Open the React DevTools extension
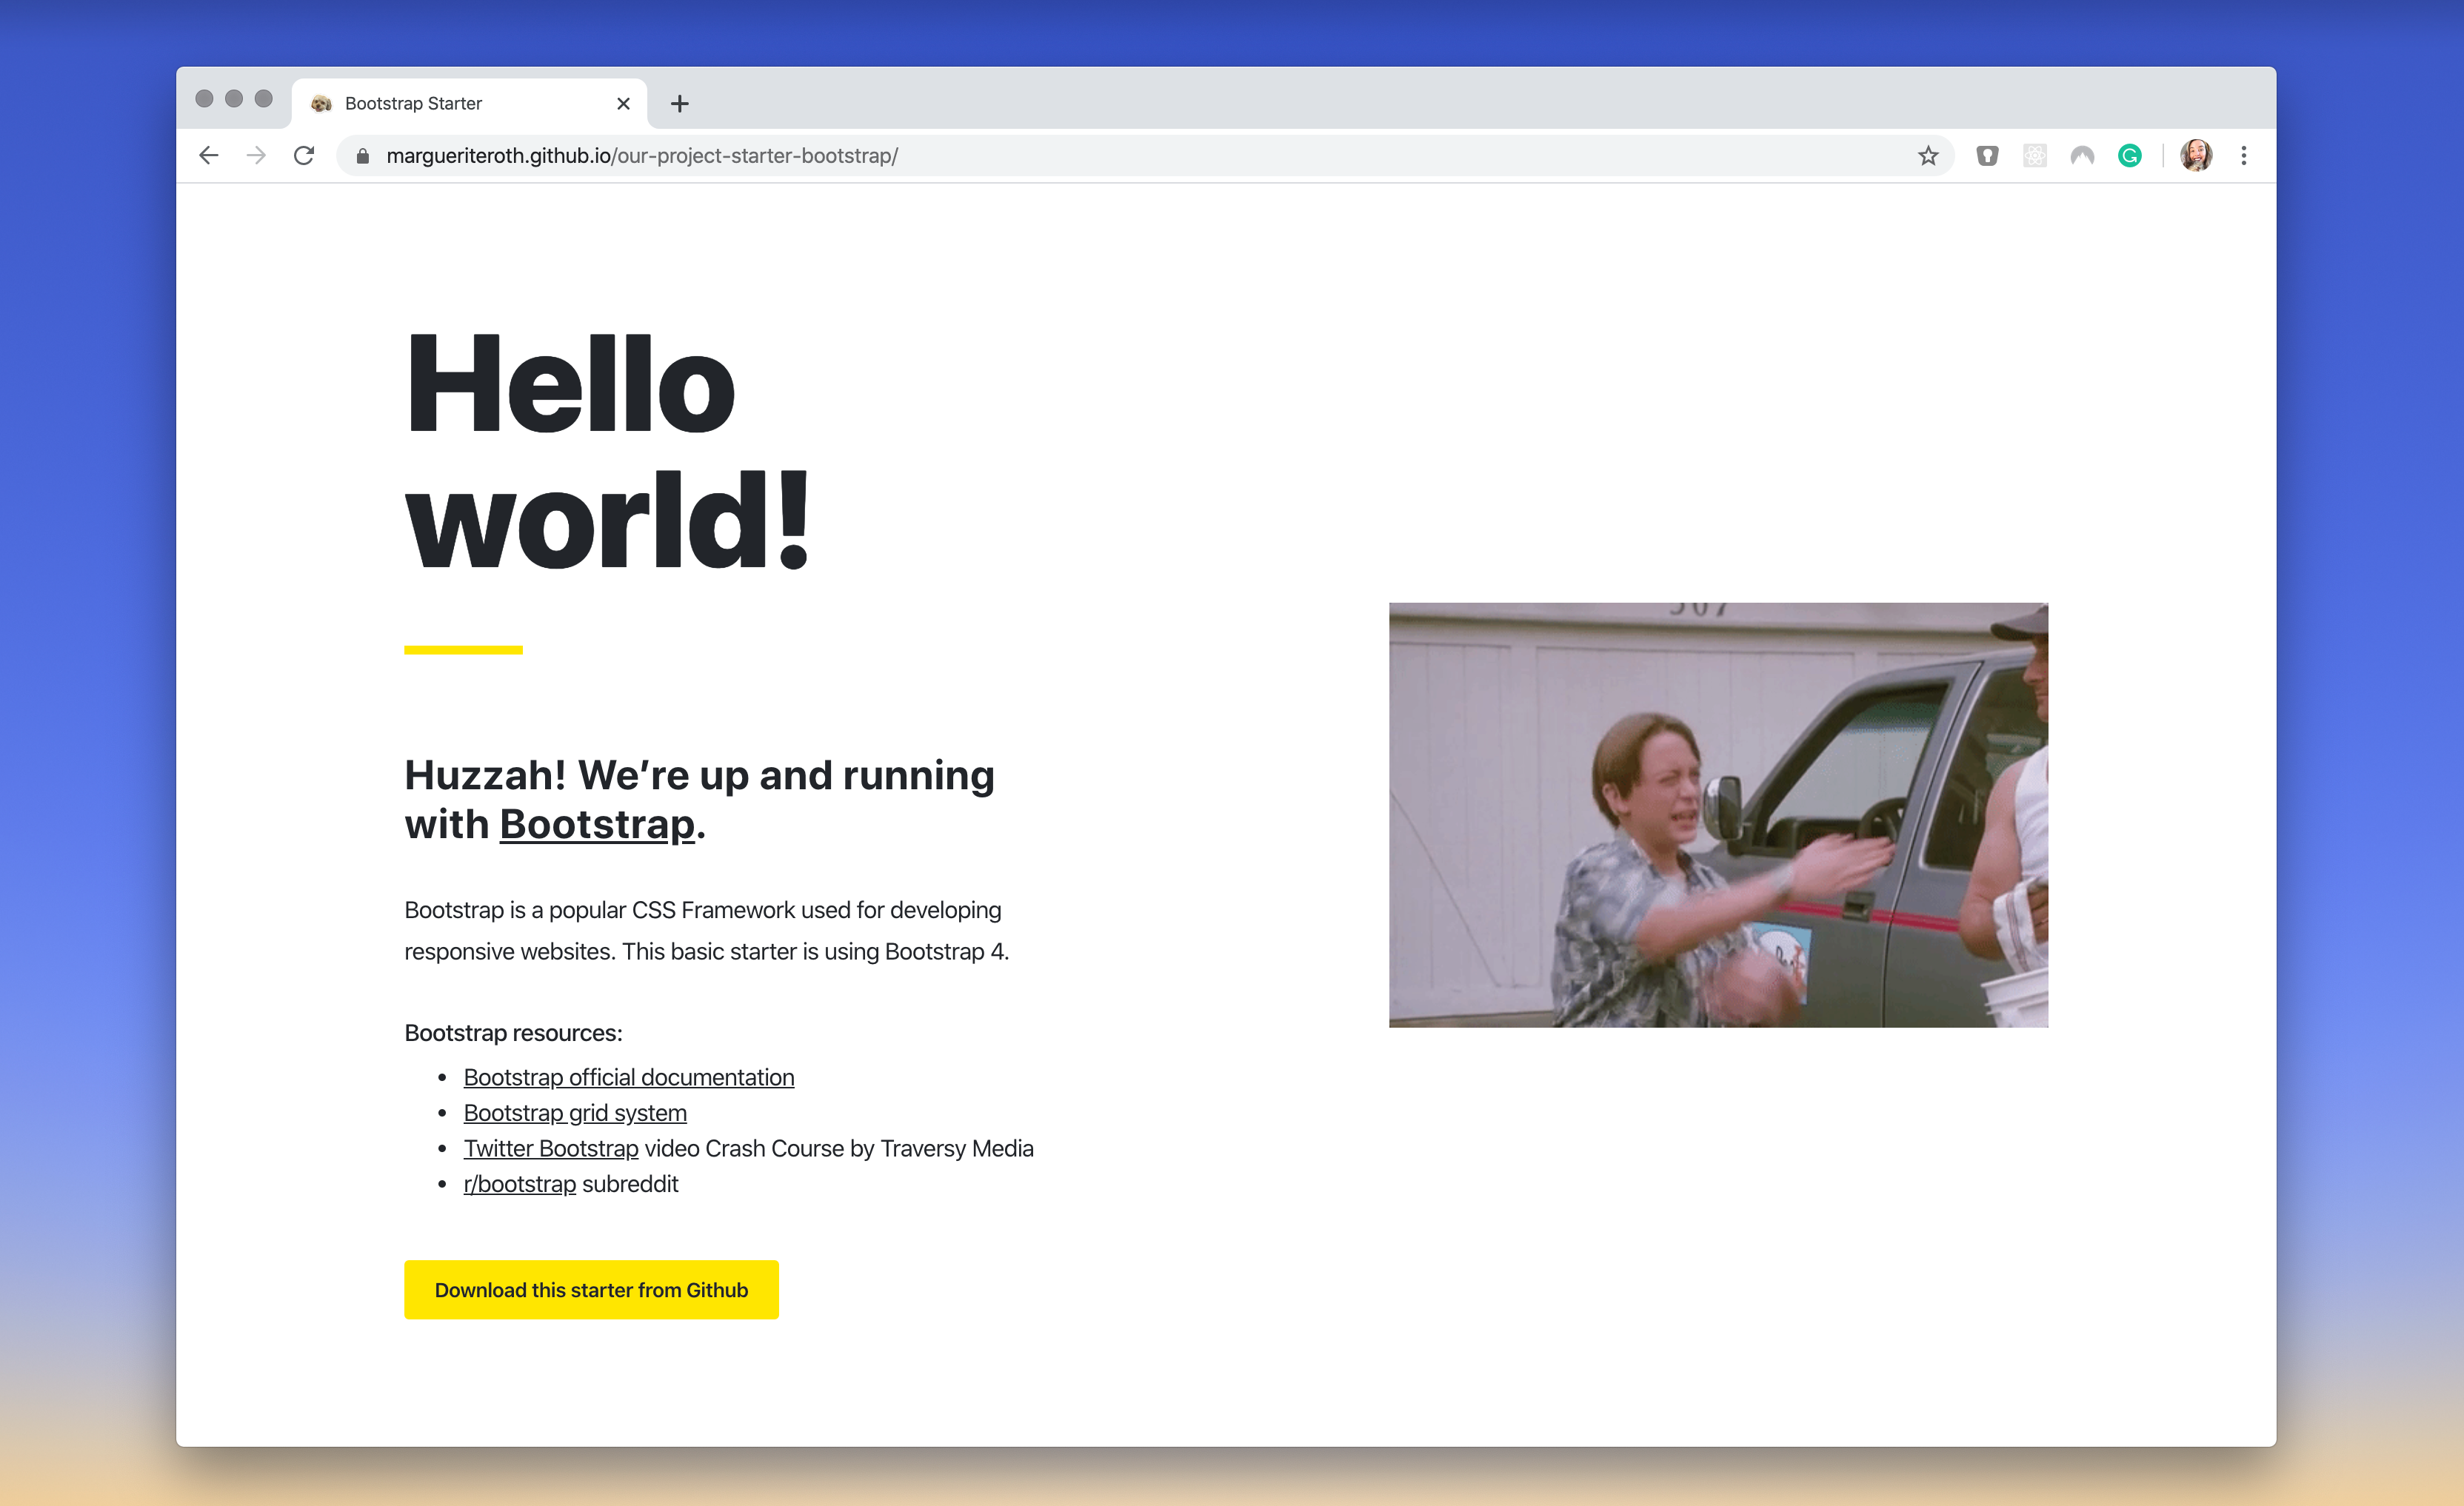This screenshot has height=1506, width=2464. click(x=2034, y=155)
